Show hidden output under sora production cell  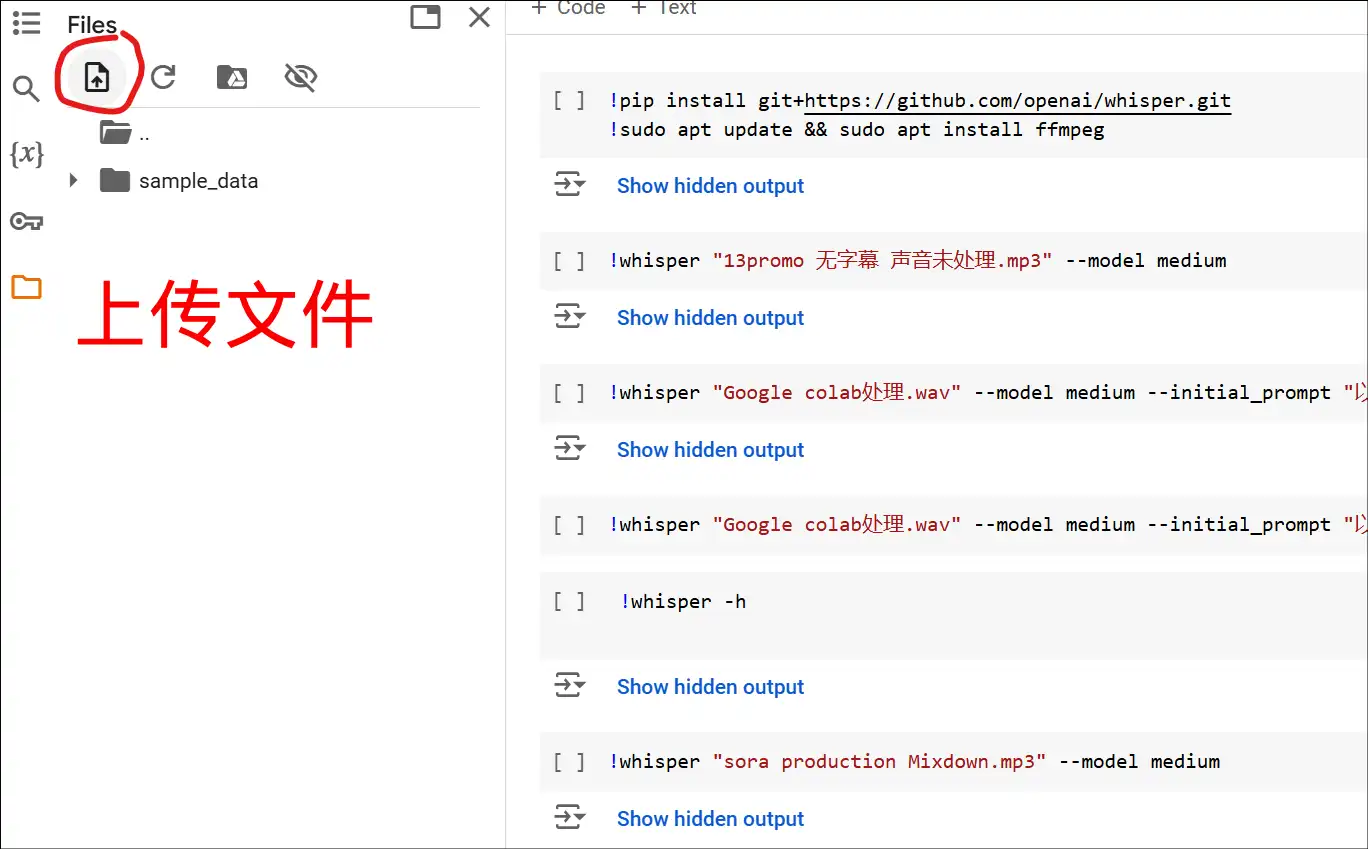(710, 819)
